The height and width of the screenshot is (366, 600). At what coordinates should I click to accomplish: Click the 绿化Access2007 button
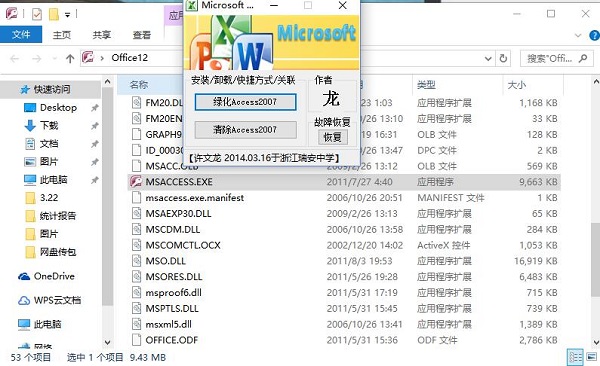click(x=245, y=102)
